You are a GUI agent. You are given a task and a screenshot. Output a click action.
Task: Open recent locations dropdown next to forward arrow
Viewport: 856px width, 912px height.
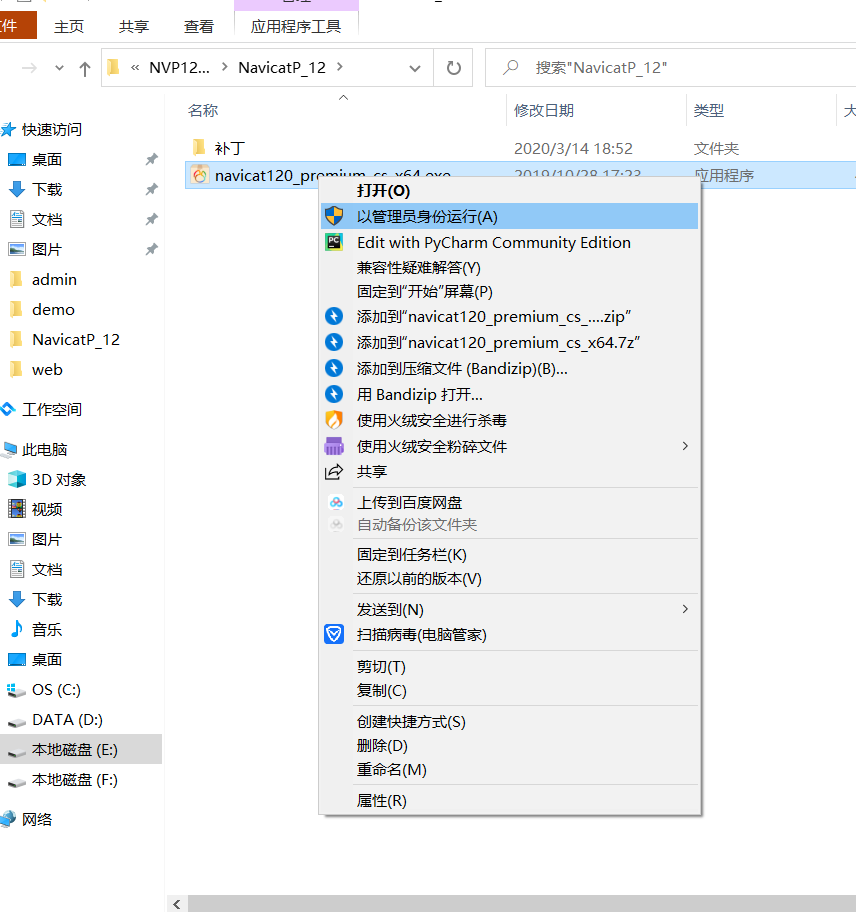(59, 68)
